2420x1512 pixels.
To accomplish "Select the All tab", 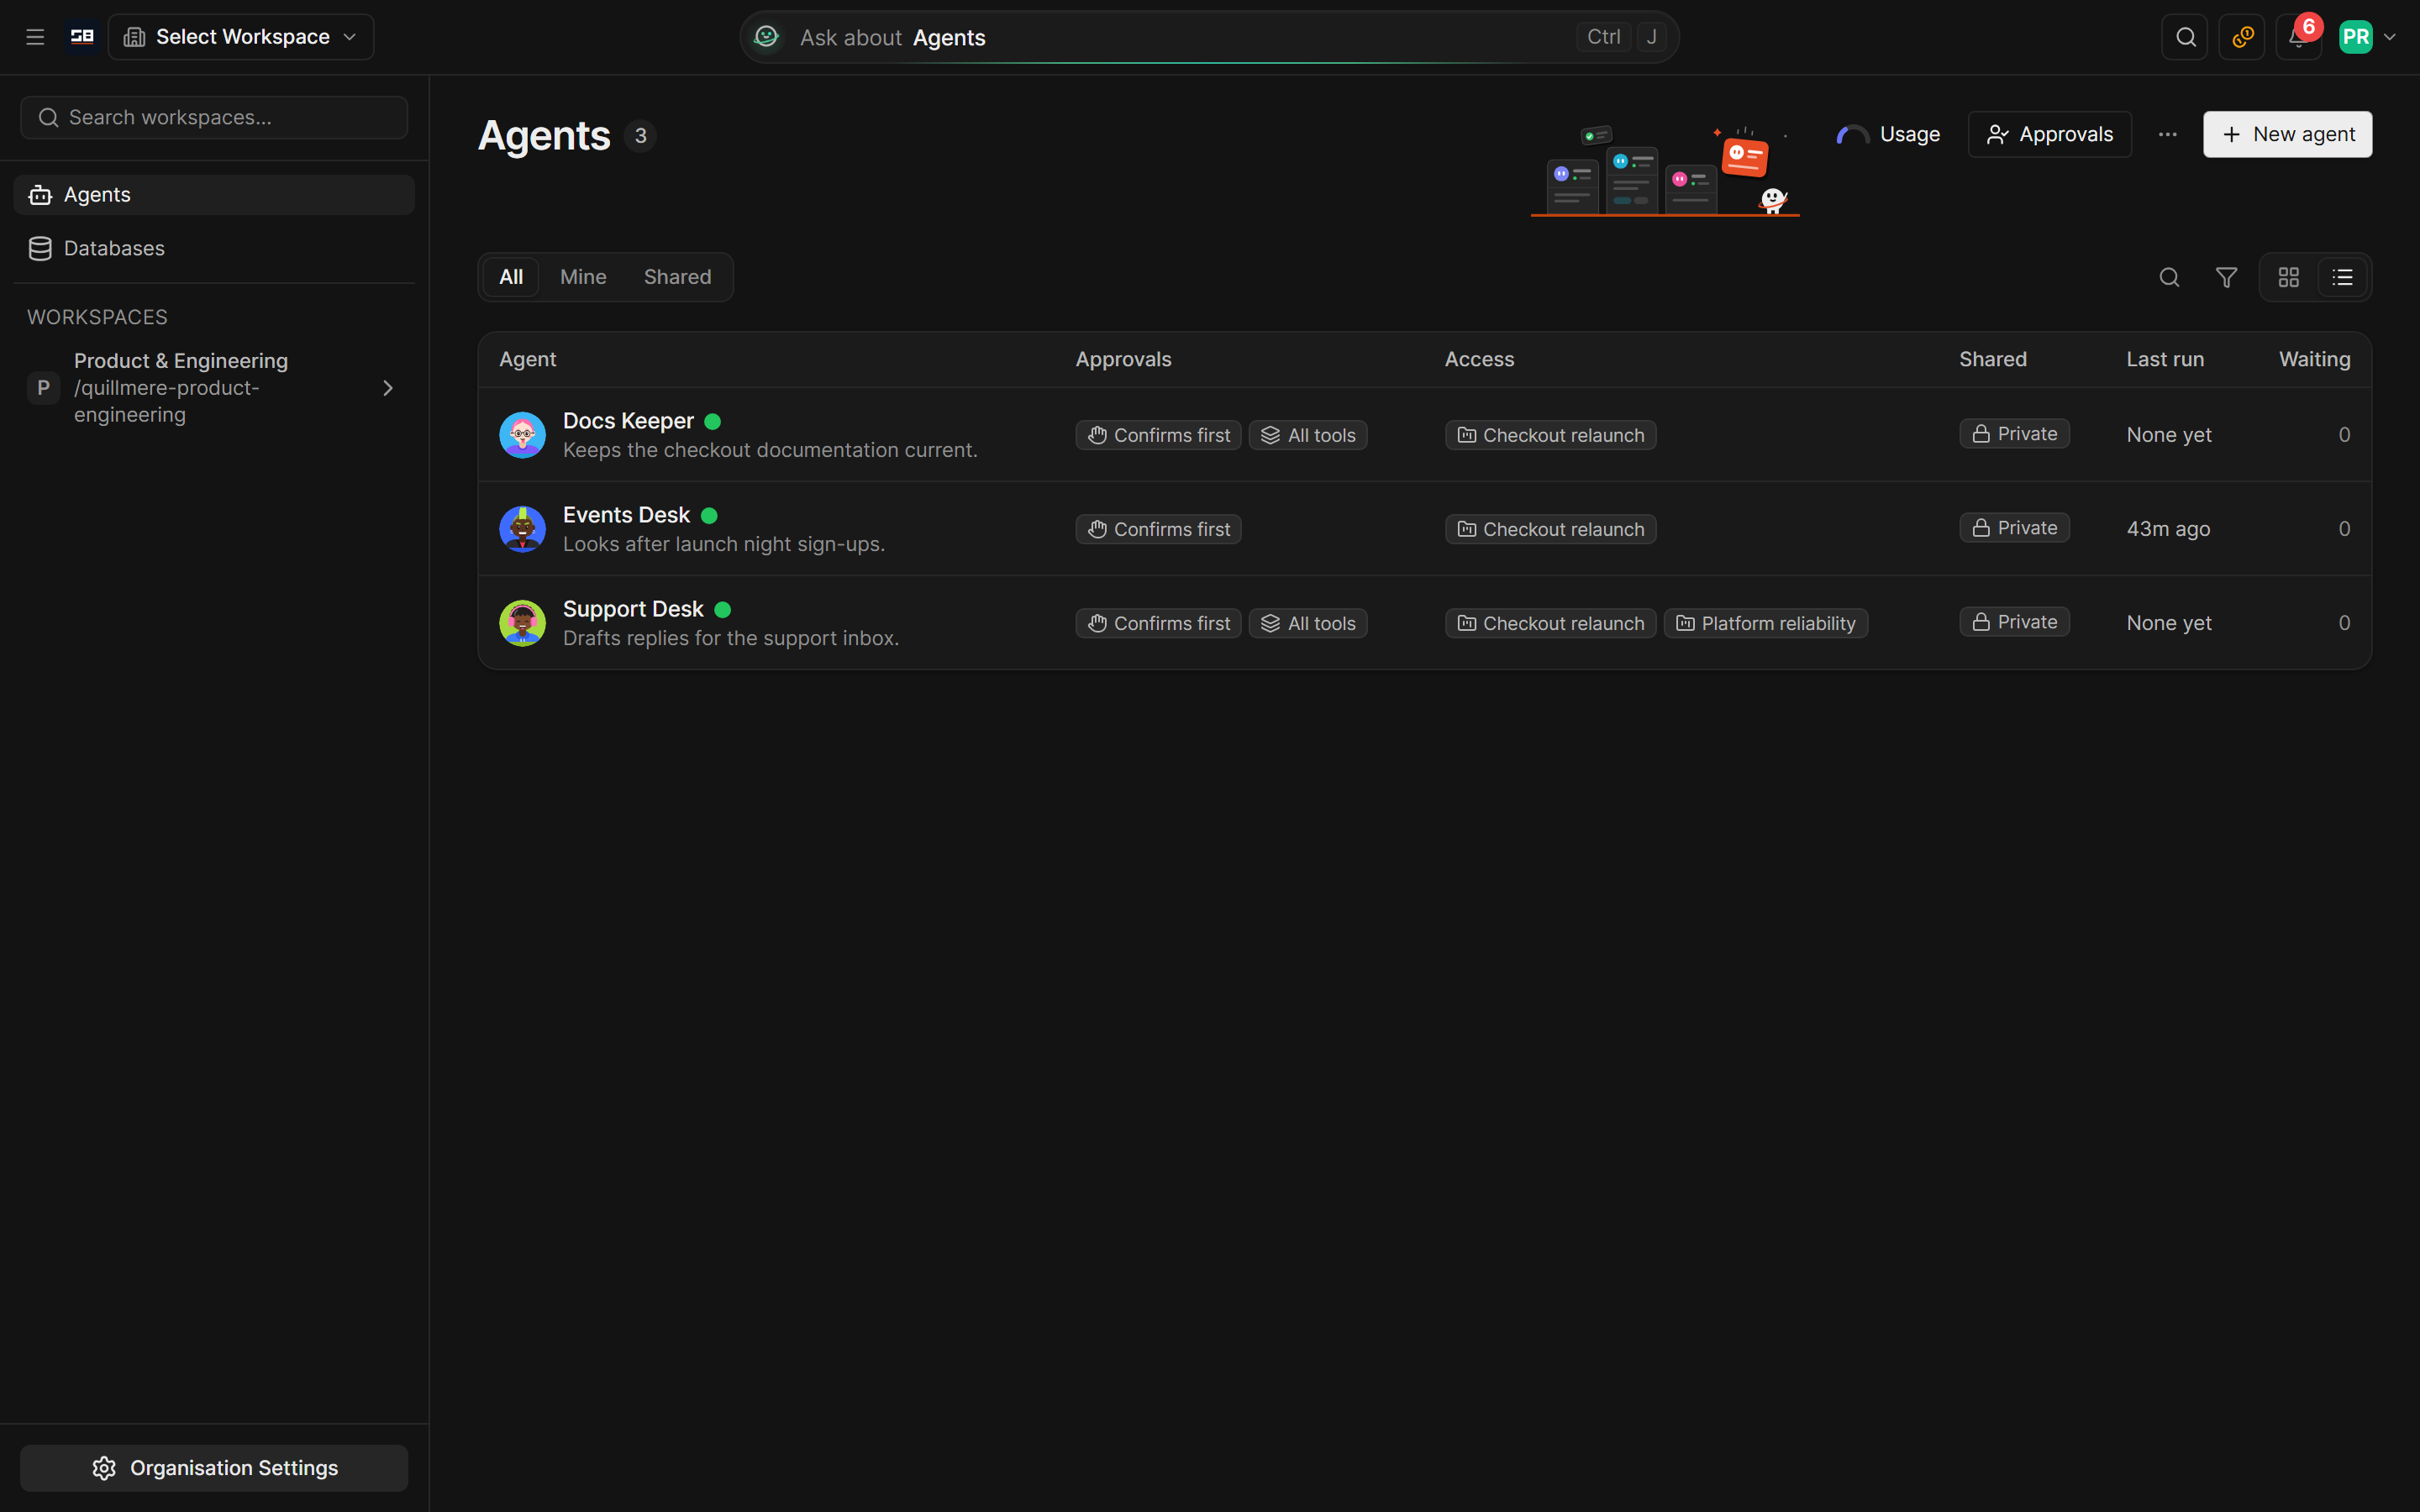I will click(511, 277).
